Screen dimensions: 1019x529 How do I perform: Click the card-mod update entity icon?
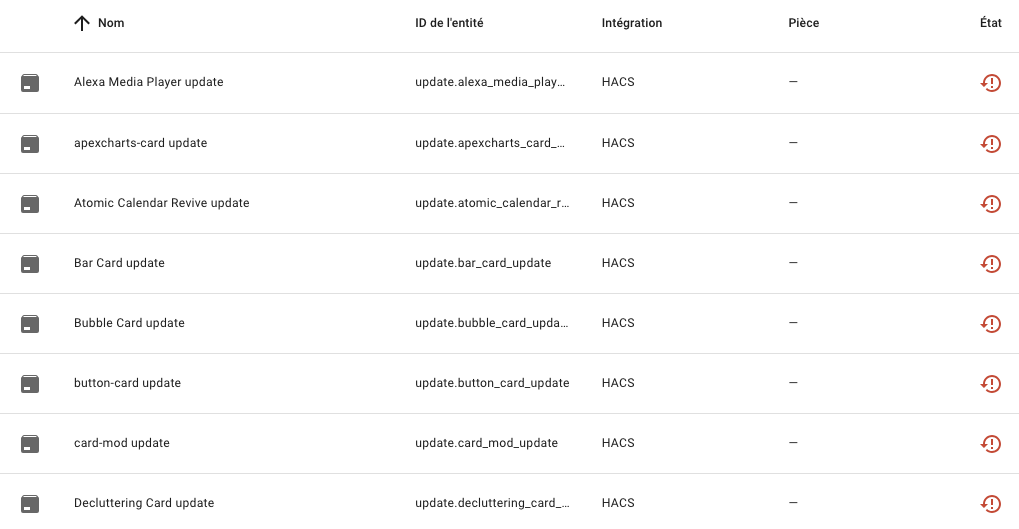[x=30, y=444]
